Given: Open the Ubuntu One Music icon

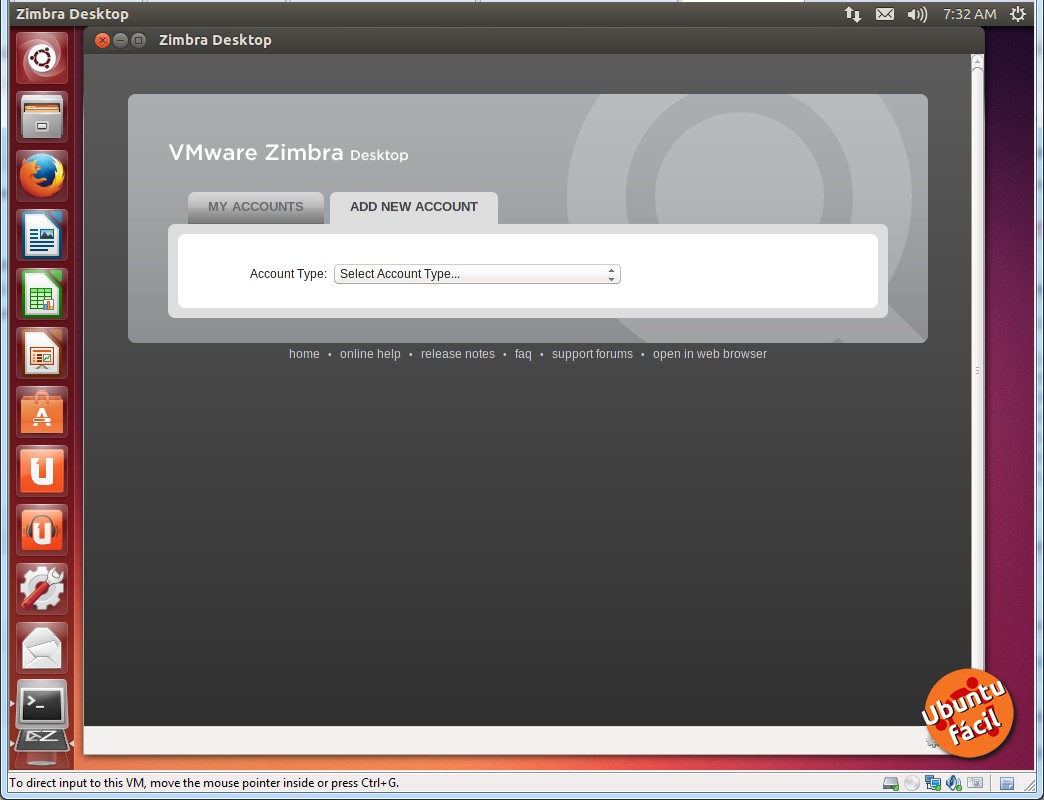Looking at the screenshot, I should (42, 530).
